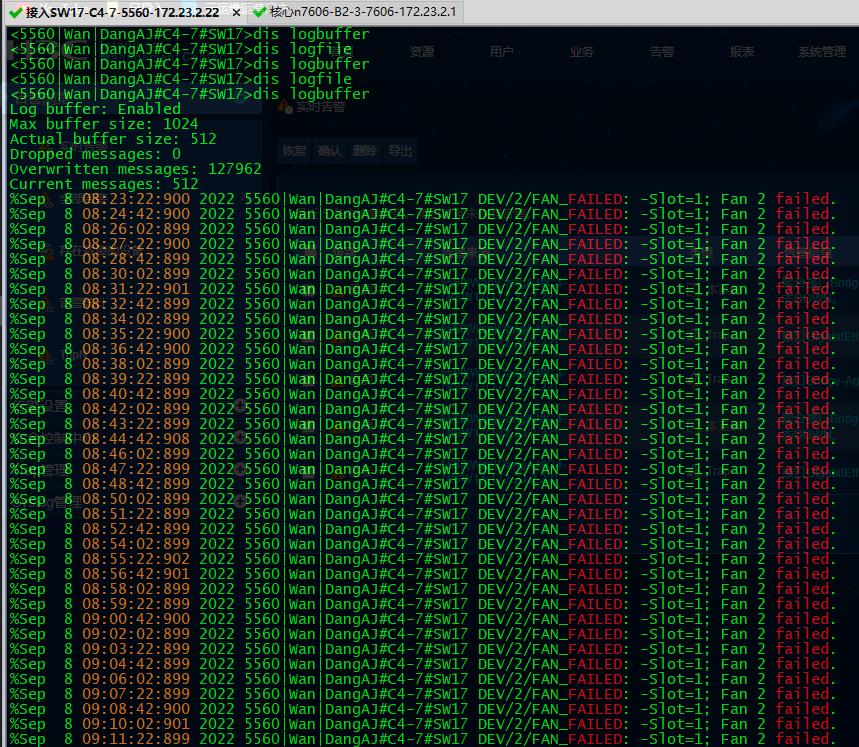Viewport: 859px width, 747px height.
Task: Click the 08:51:22:899 timestamp in the log
Action: (x=136, y=514)
